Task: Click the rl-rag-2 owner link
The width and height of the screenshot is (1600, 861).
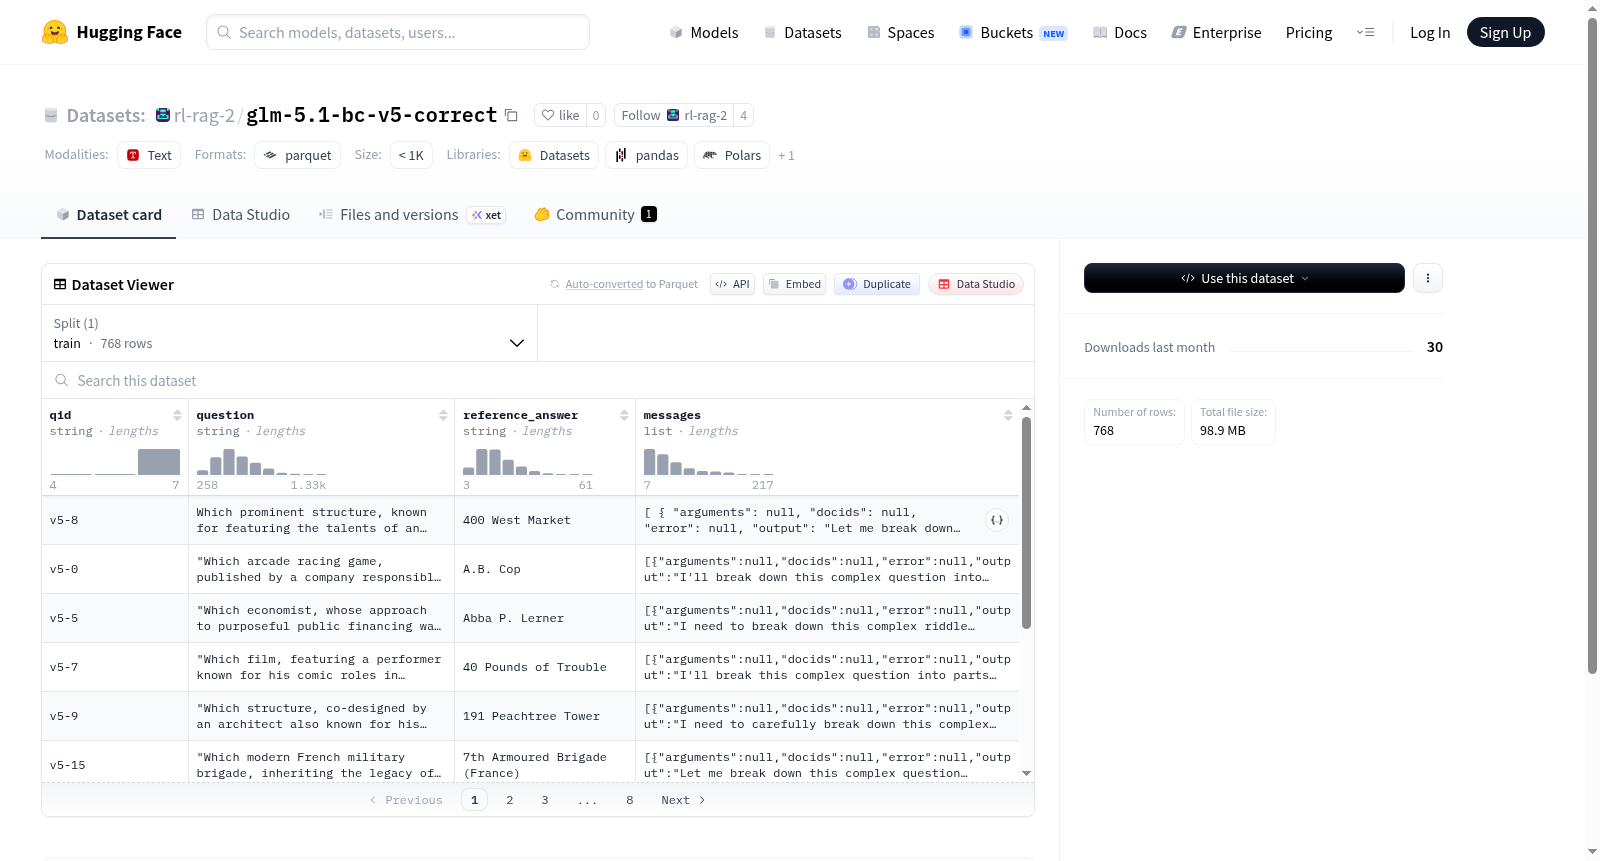Action: click(204, 115)
